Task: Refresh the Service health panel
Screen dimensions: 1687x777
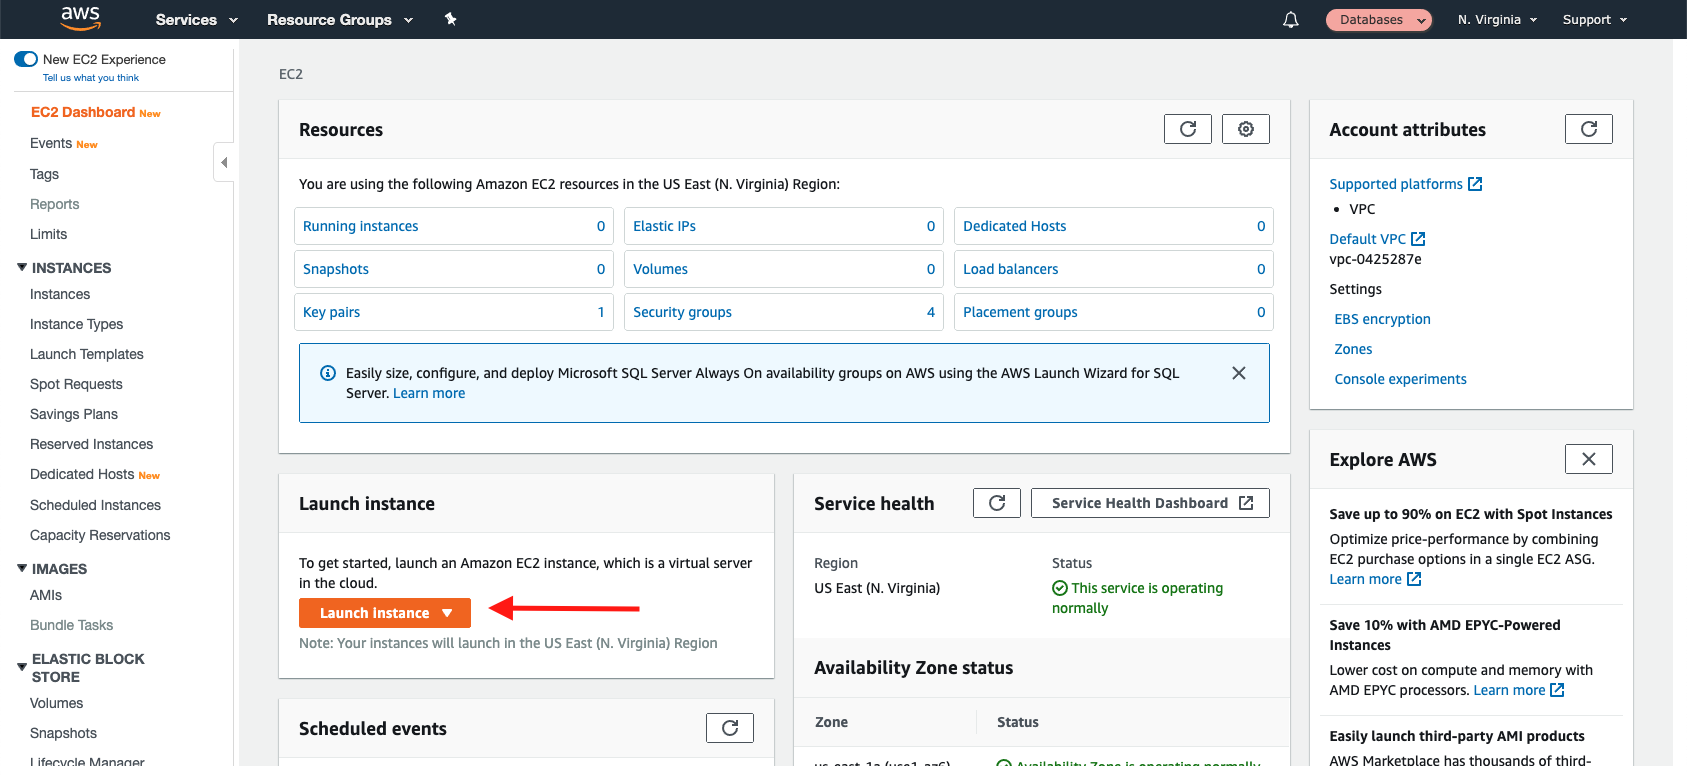Action: pos(997,503)
